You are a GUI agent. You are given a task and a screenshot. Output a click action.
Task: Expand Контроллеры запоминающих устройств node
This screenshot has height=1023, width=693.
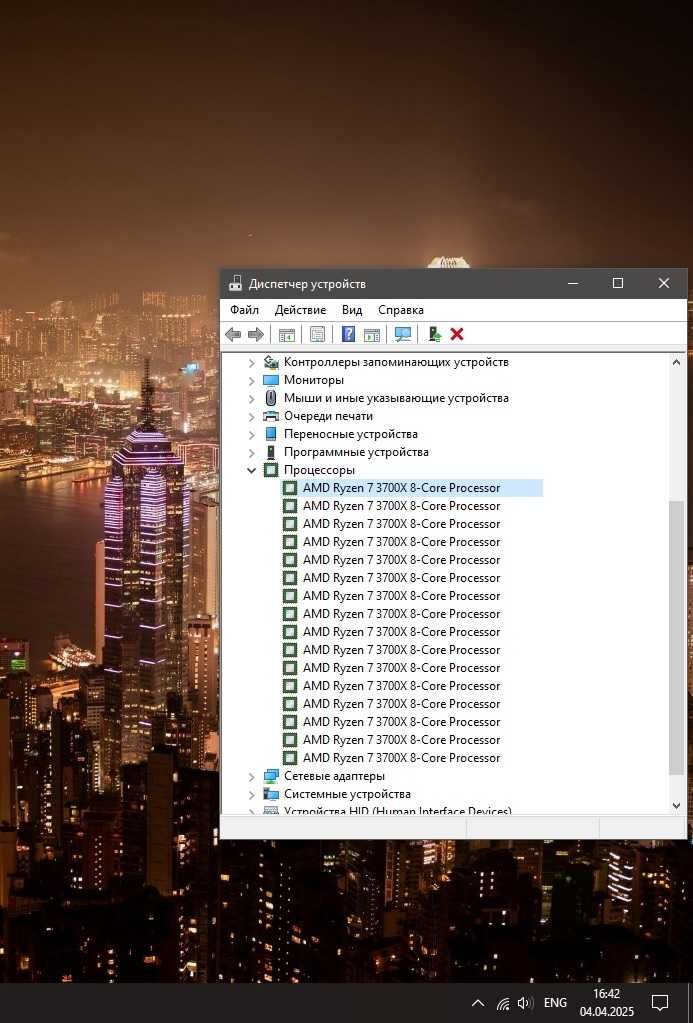tap(252, 363)
